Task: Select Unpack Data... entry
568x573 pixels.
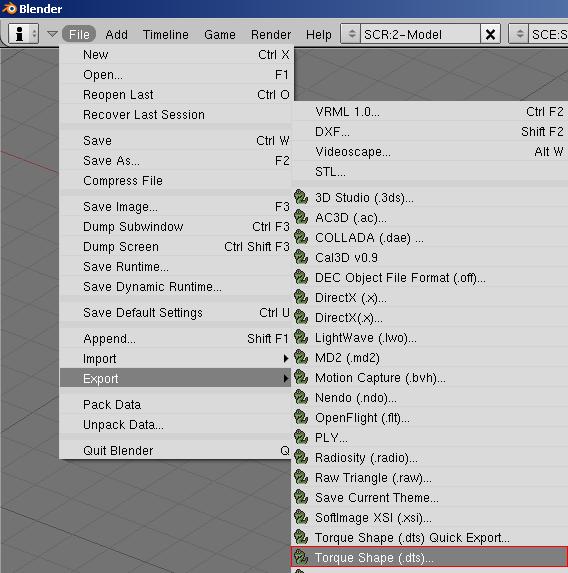Action: 175,424
